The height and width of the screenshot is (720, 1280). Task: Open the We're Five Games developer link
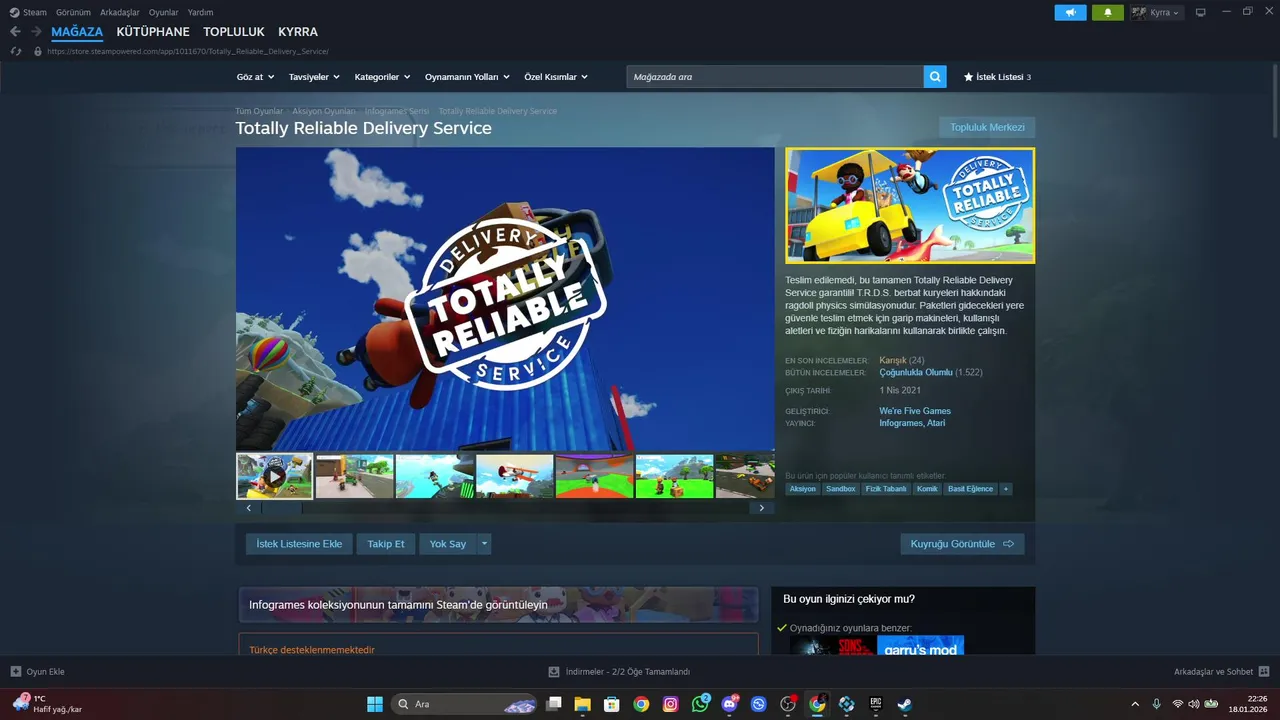[x=915, y=411]
